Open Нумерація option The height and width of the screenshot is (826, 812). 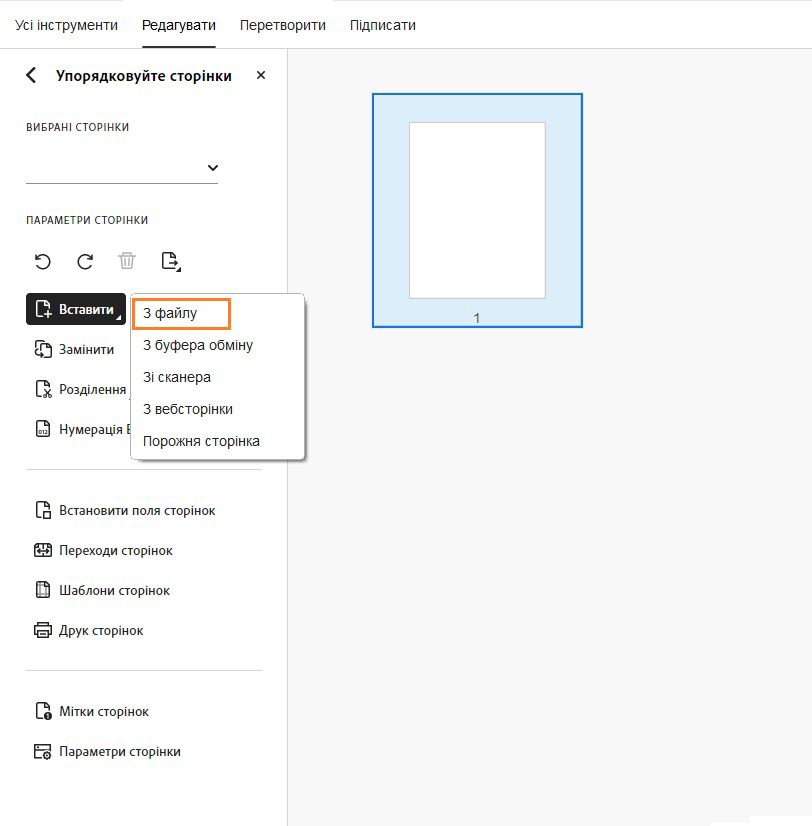point(82,429)
